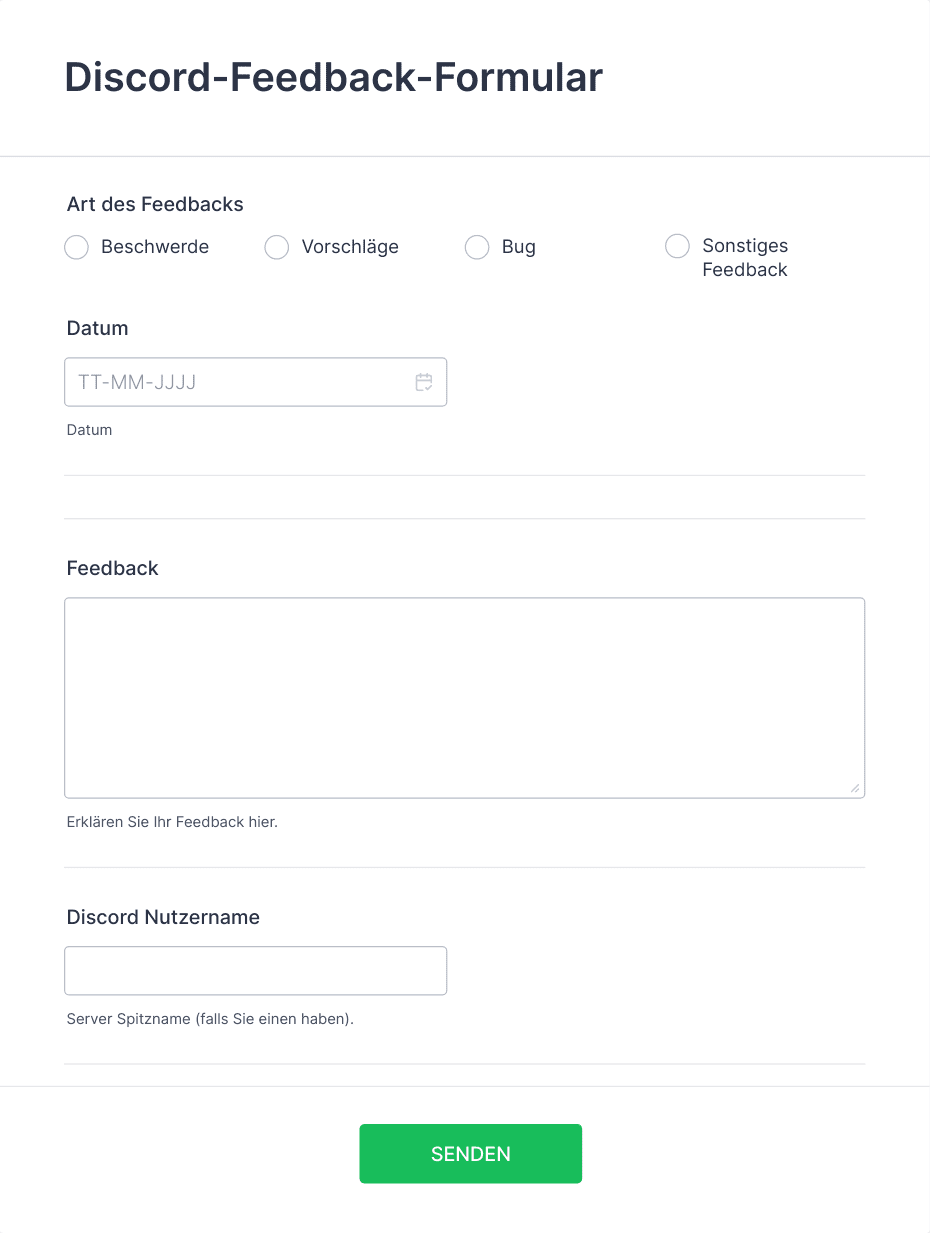Open the calendar picker icon in date field
Image resolution: width=930 pixels, height=1233 pixels.
(x=424, y=382)
